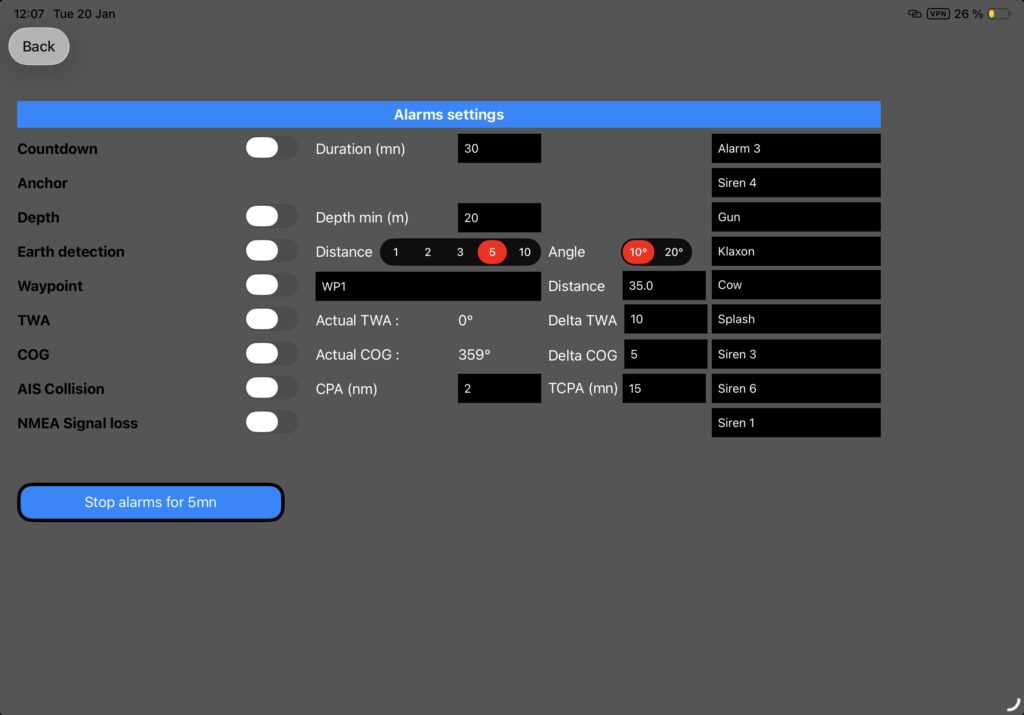Select the Cow sound for Waypoint
1024x715 pixels.
pyautogui.click(x=795, y=285)
